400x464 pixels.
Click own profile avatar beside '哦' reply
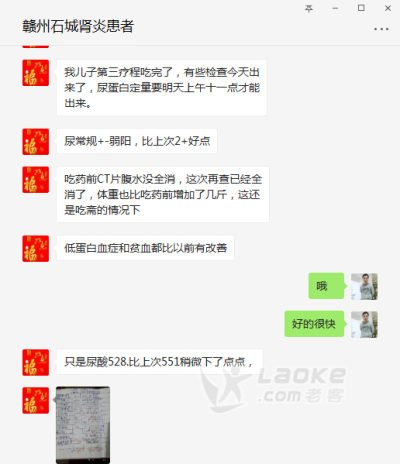point(364,286)
